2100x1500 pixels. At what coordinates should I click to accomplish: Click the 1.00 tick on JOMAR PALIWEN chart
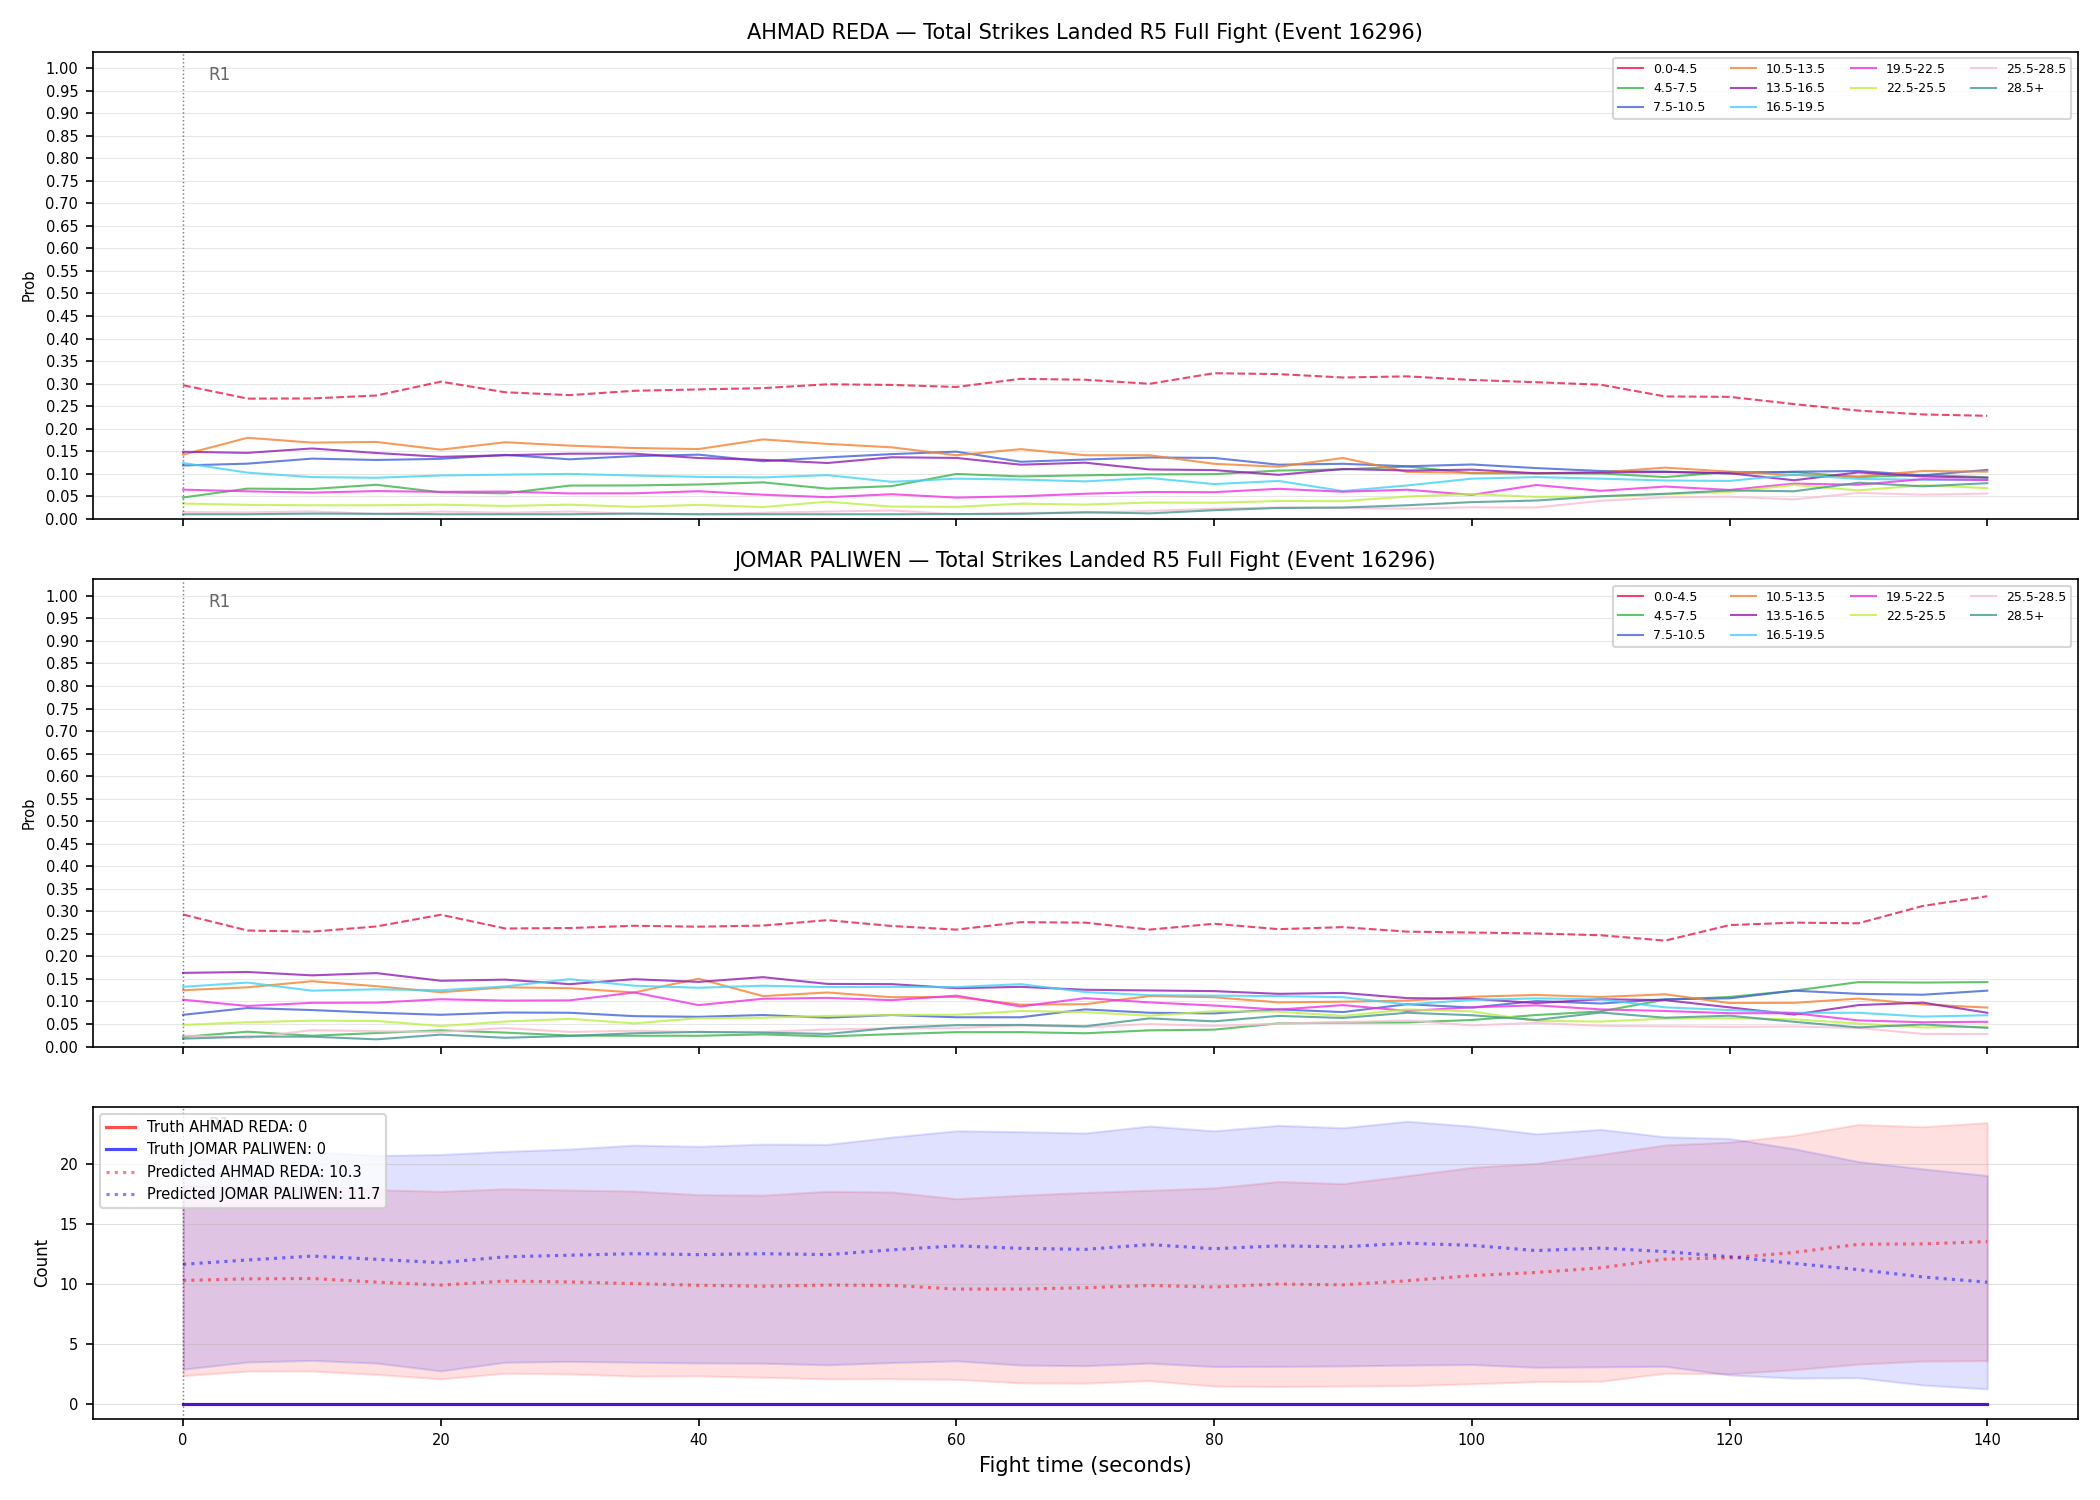(61, 597)
